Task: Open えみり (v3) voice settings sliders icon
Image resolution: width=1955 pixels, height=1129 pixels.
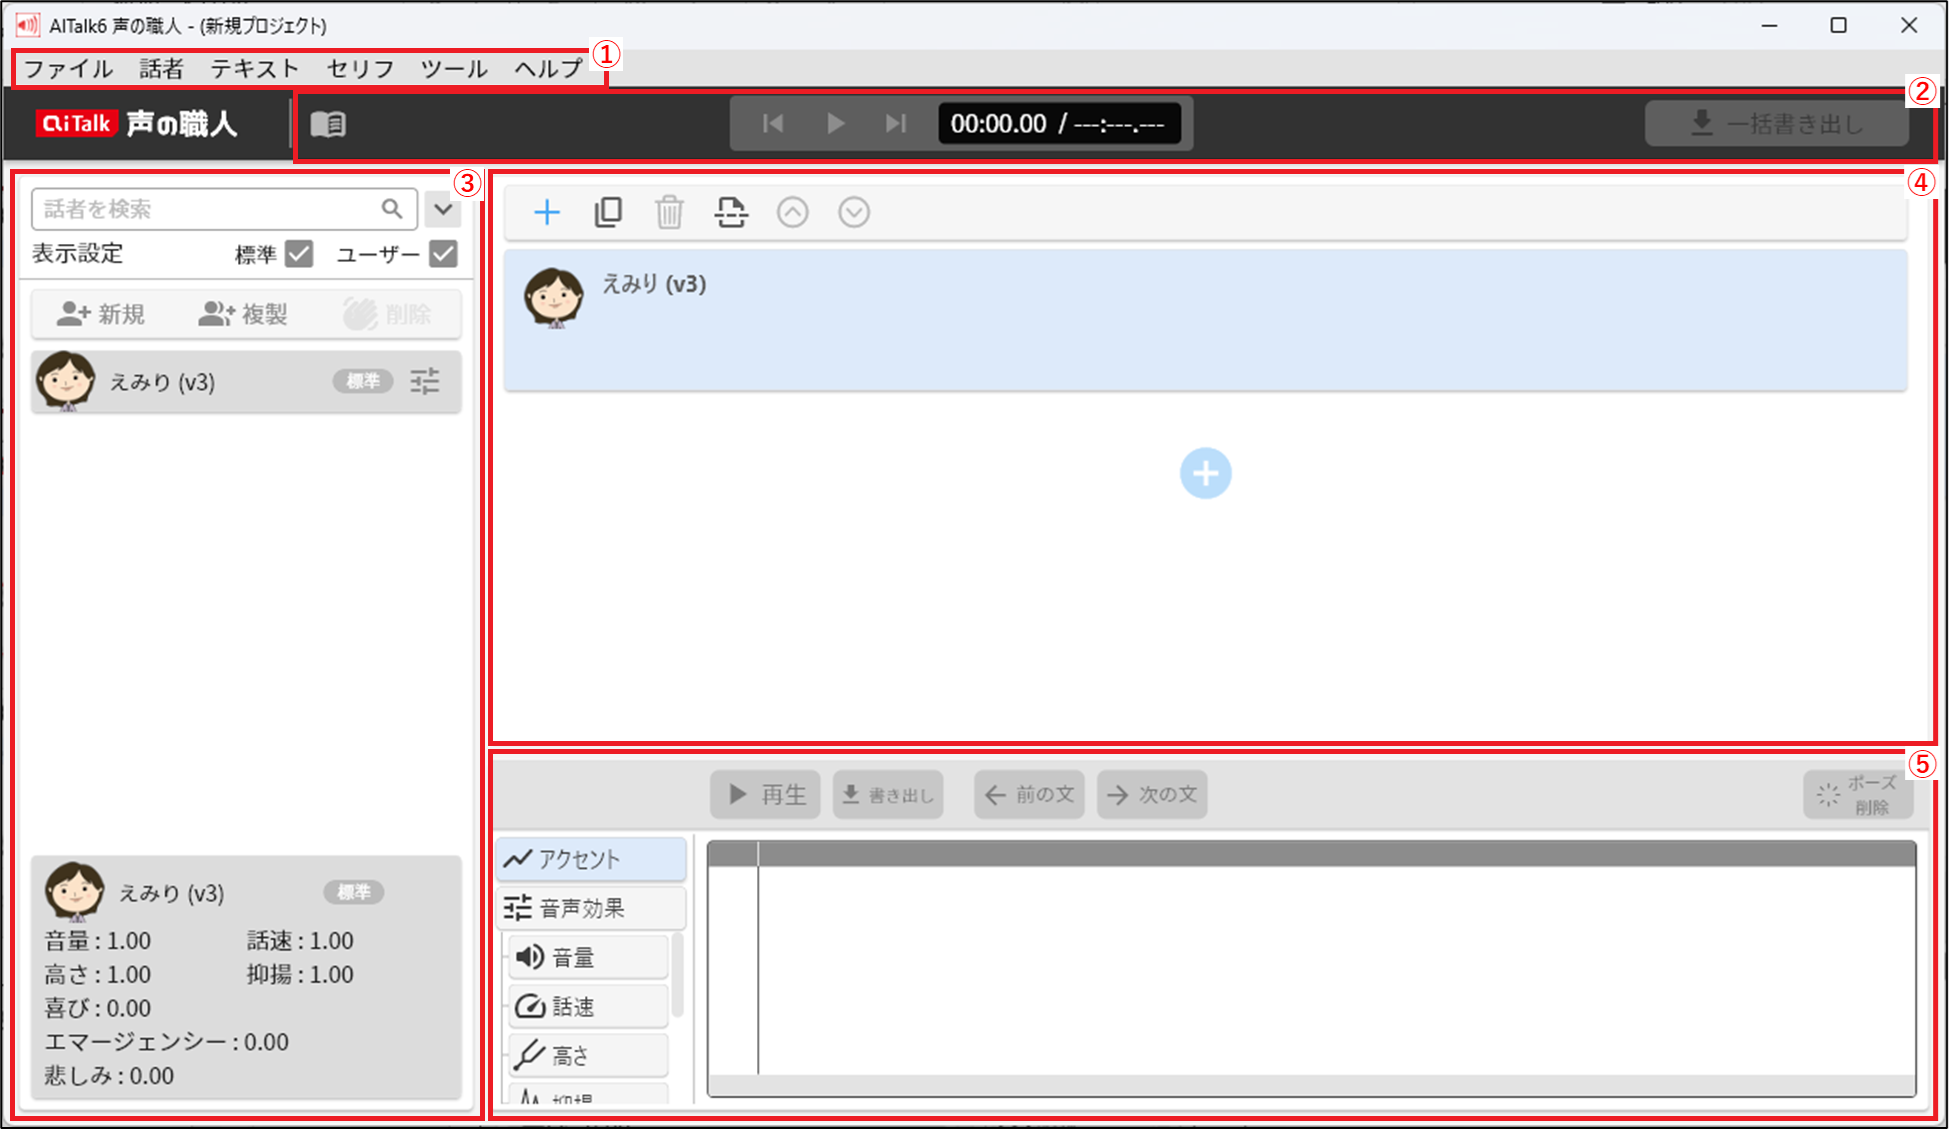Action: pyautogui.click(x=425, y=381)
